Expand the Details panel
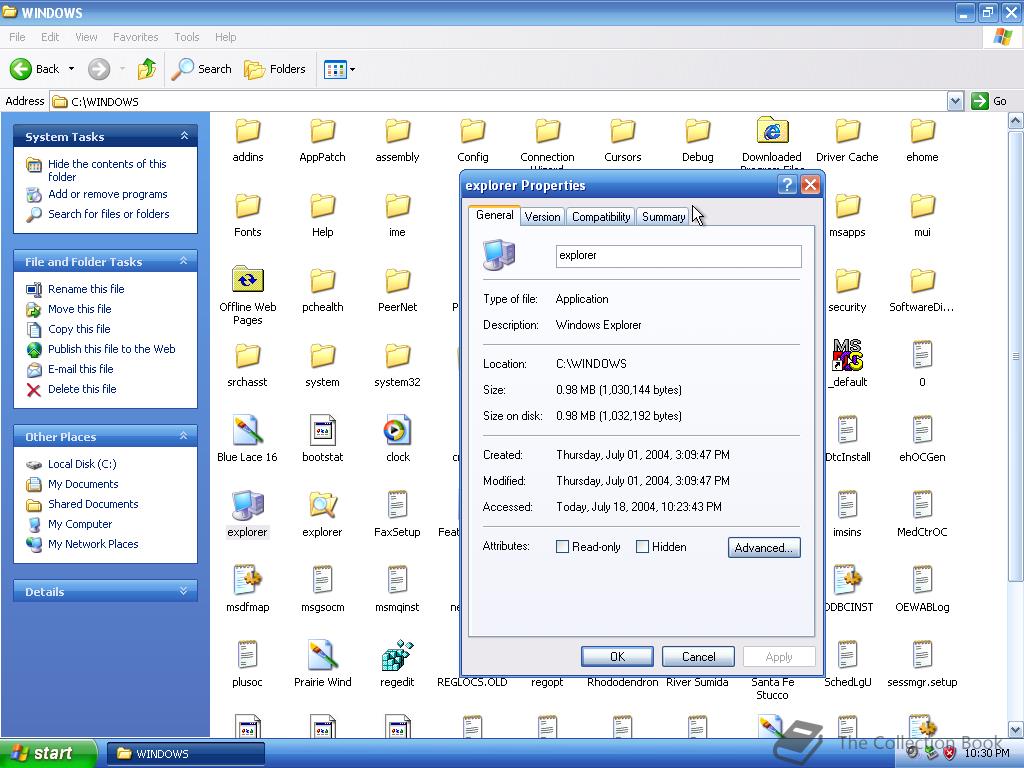 [x=184, y=591]
